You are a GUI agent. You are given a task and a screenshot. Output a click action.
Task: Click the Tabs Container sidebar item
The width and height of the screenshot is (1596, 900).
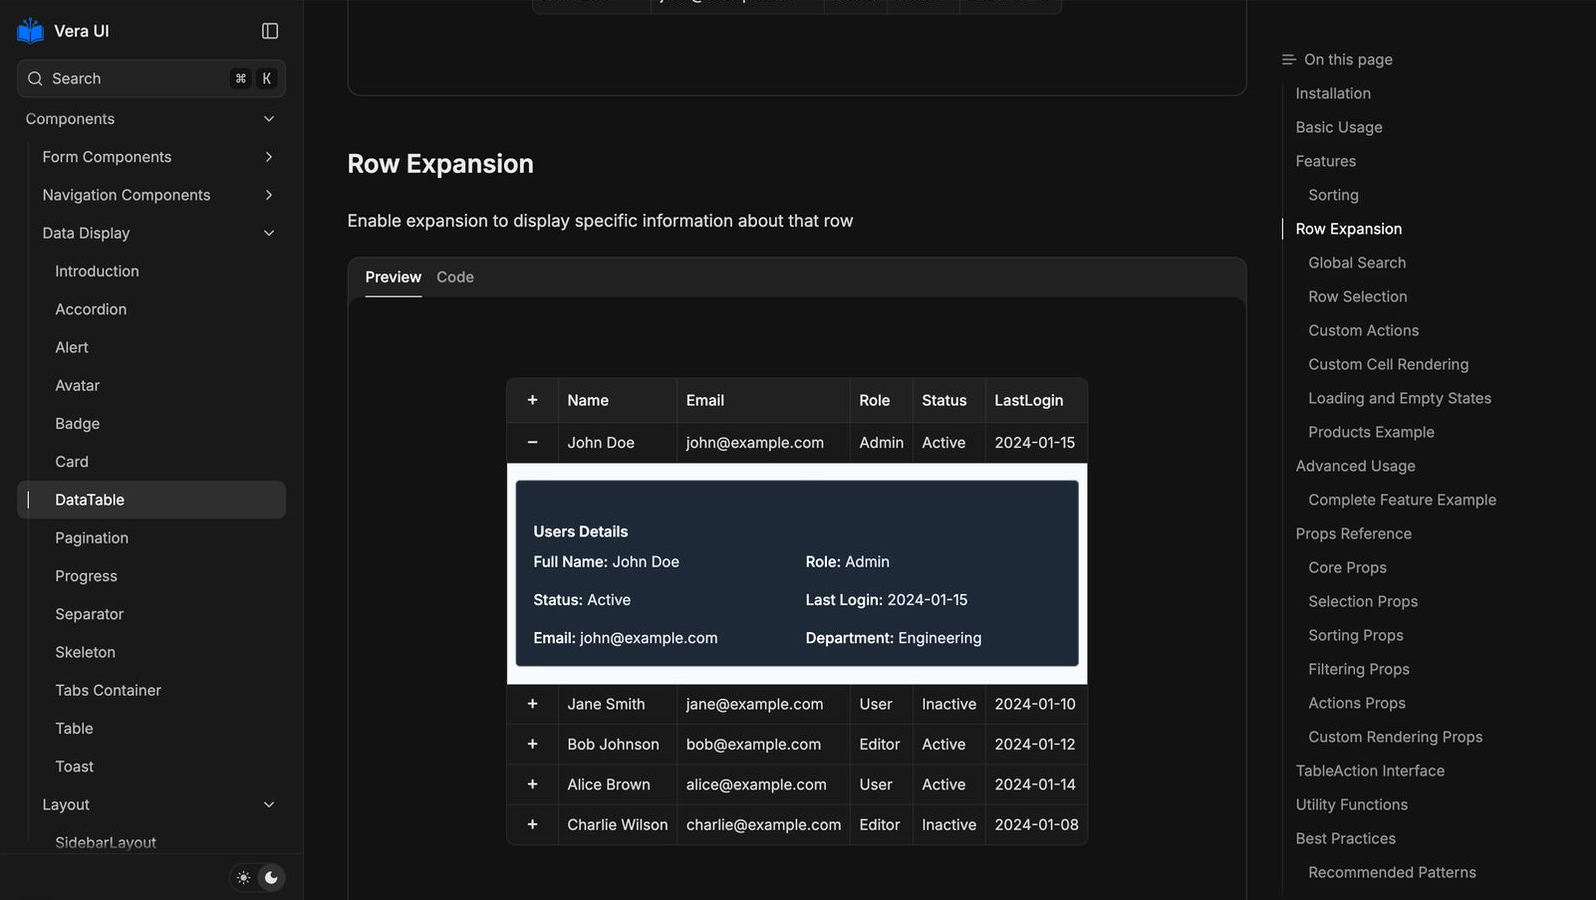pyautogui.click(x=108, y=690)
